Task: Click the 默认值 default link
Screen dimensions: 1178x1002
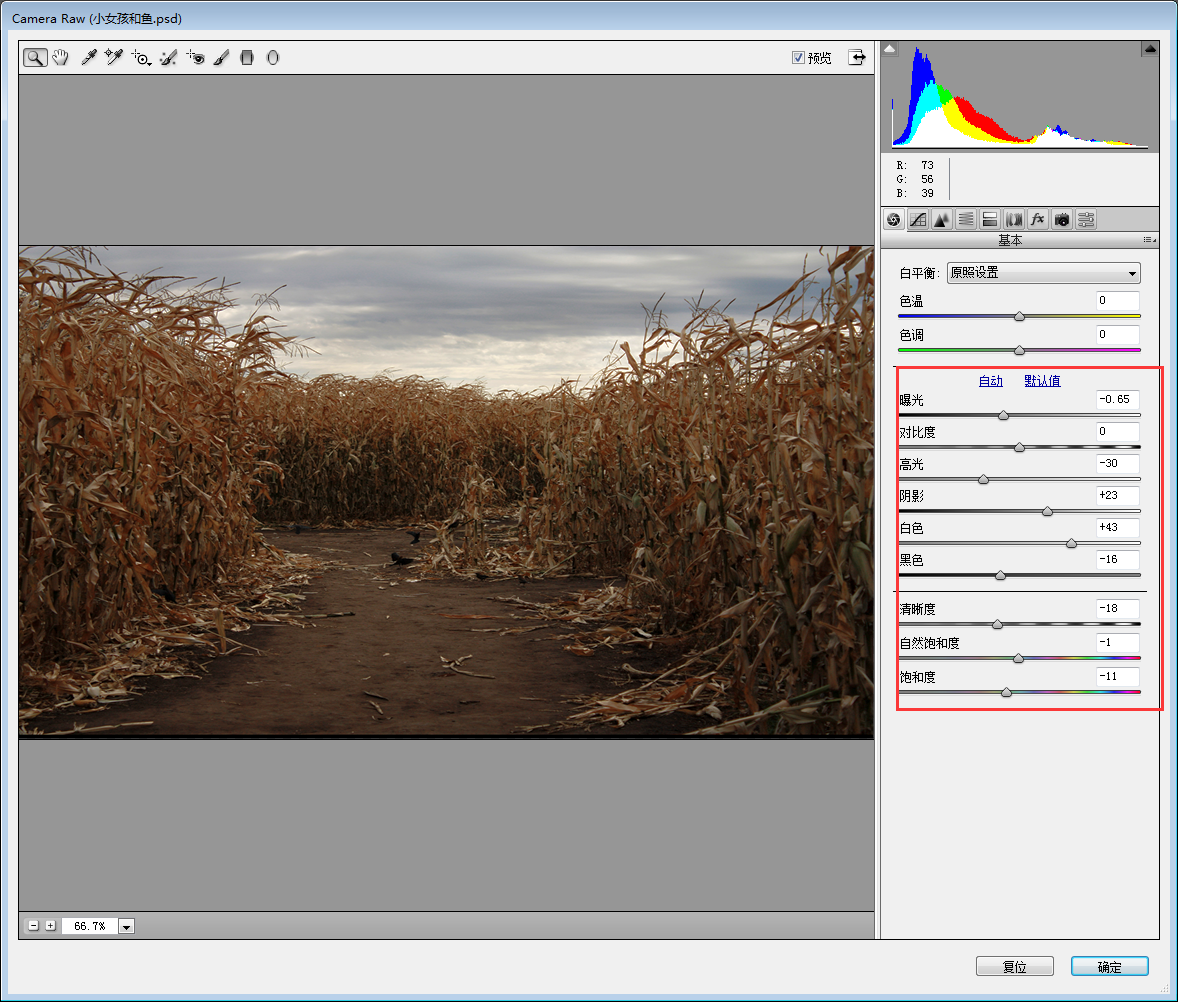Action: (x=1042, y=381)
